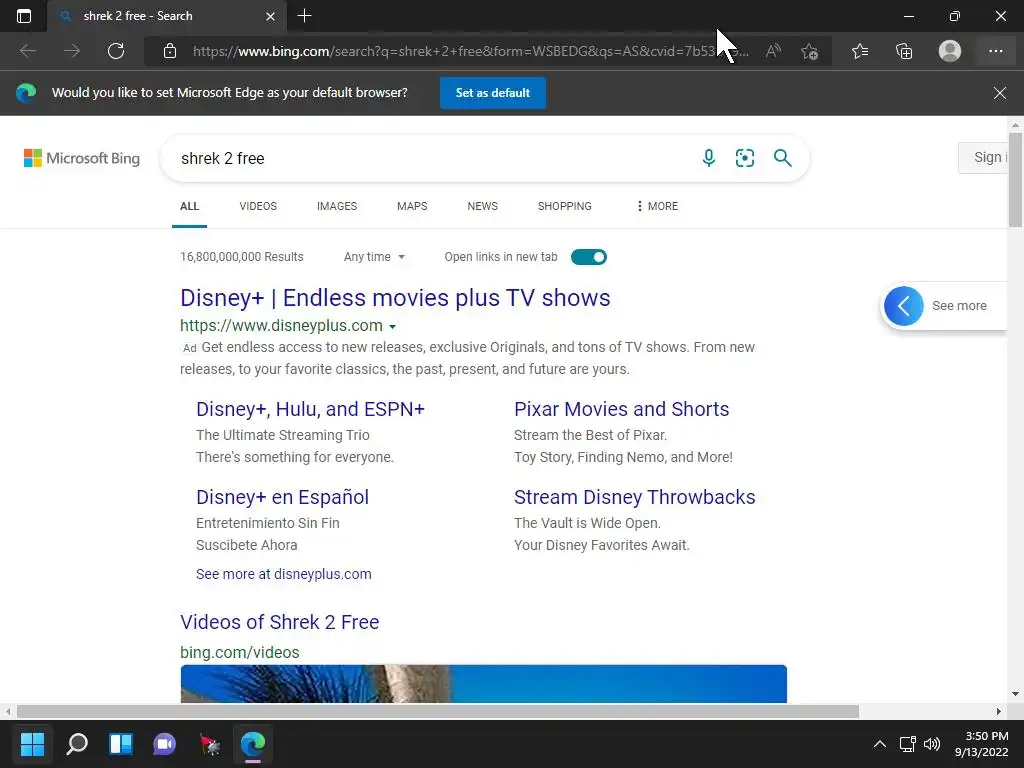Click the horizontal page scrollbar
The height and width of the screenshot is (768, 1024).
438,711
